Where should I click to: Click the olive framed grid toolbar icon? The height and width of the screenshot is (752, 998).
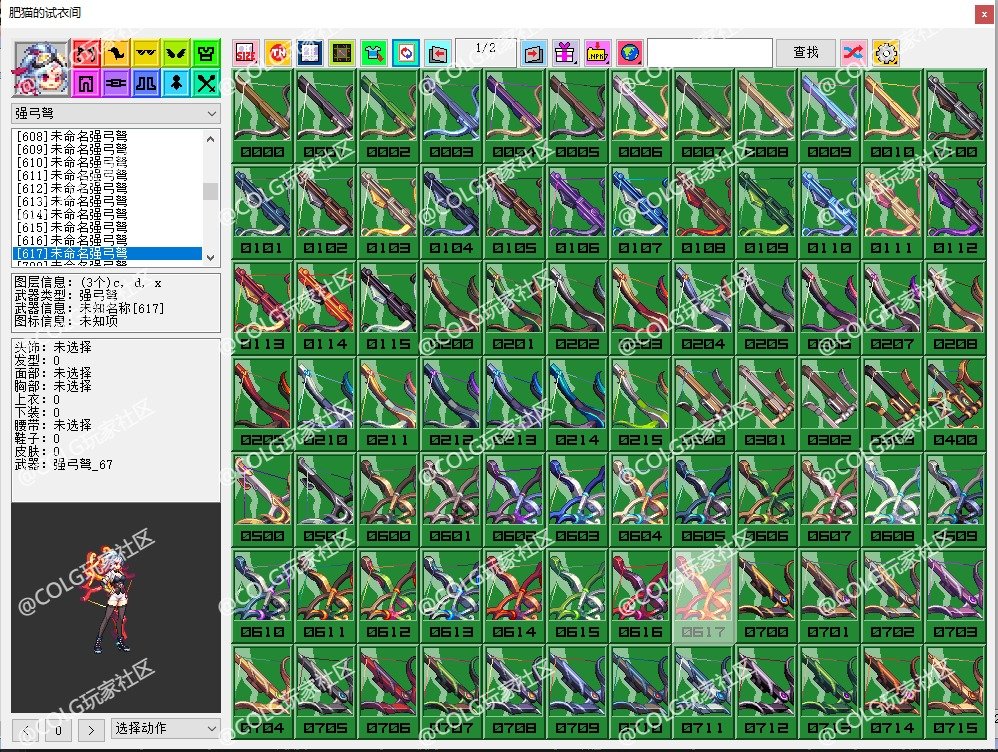[x=342, y=53]
